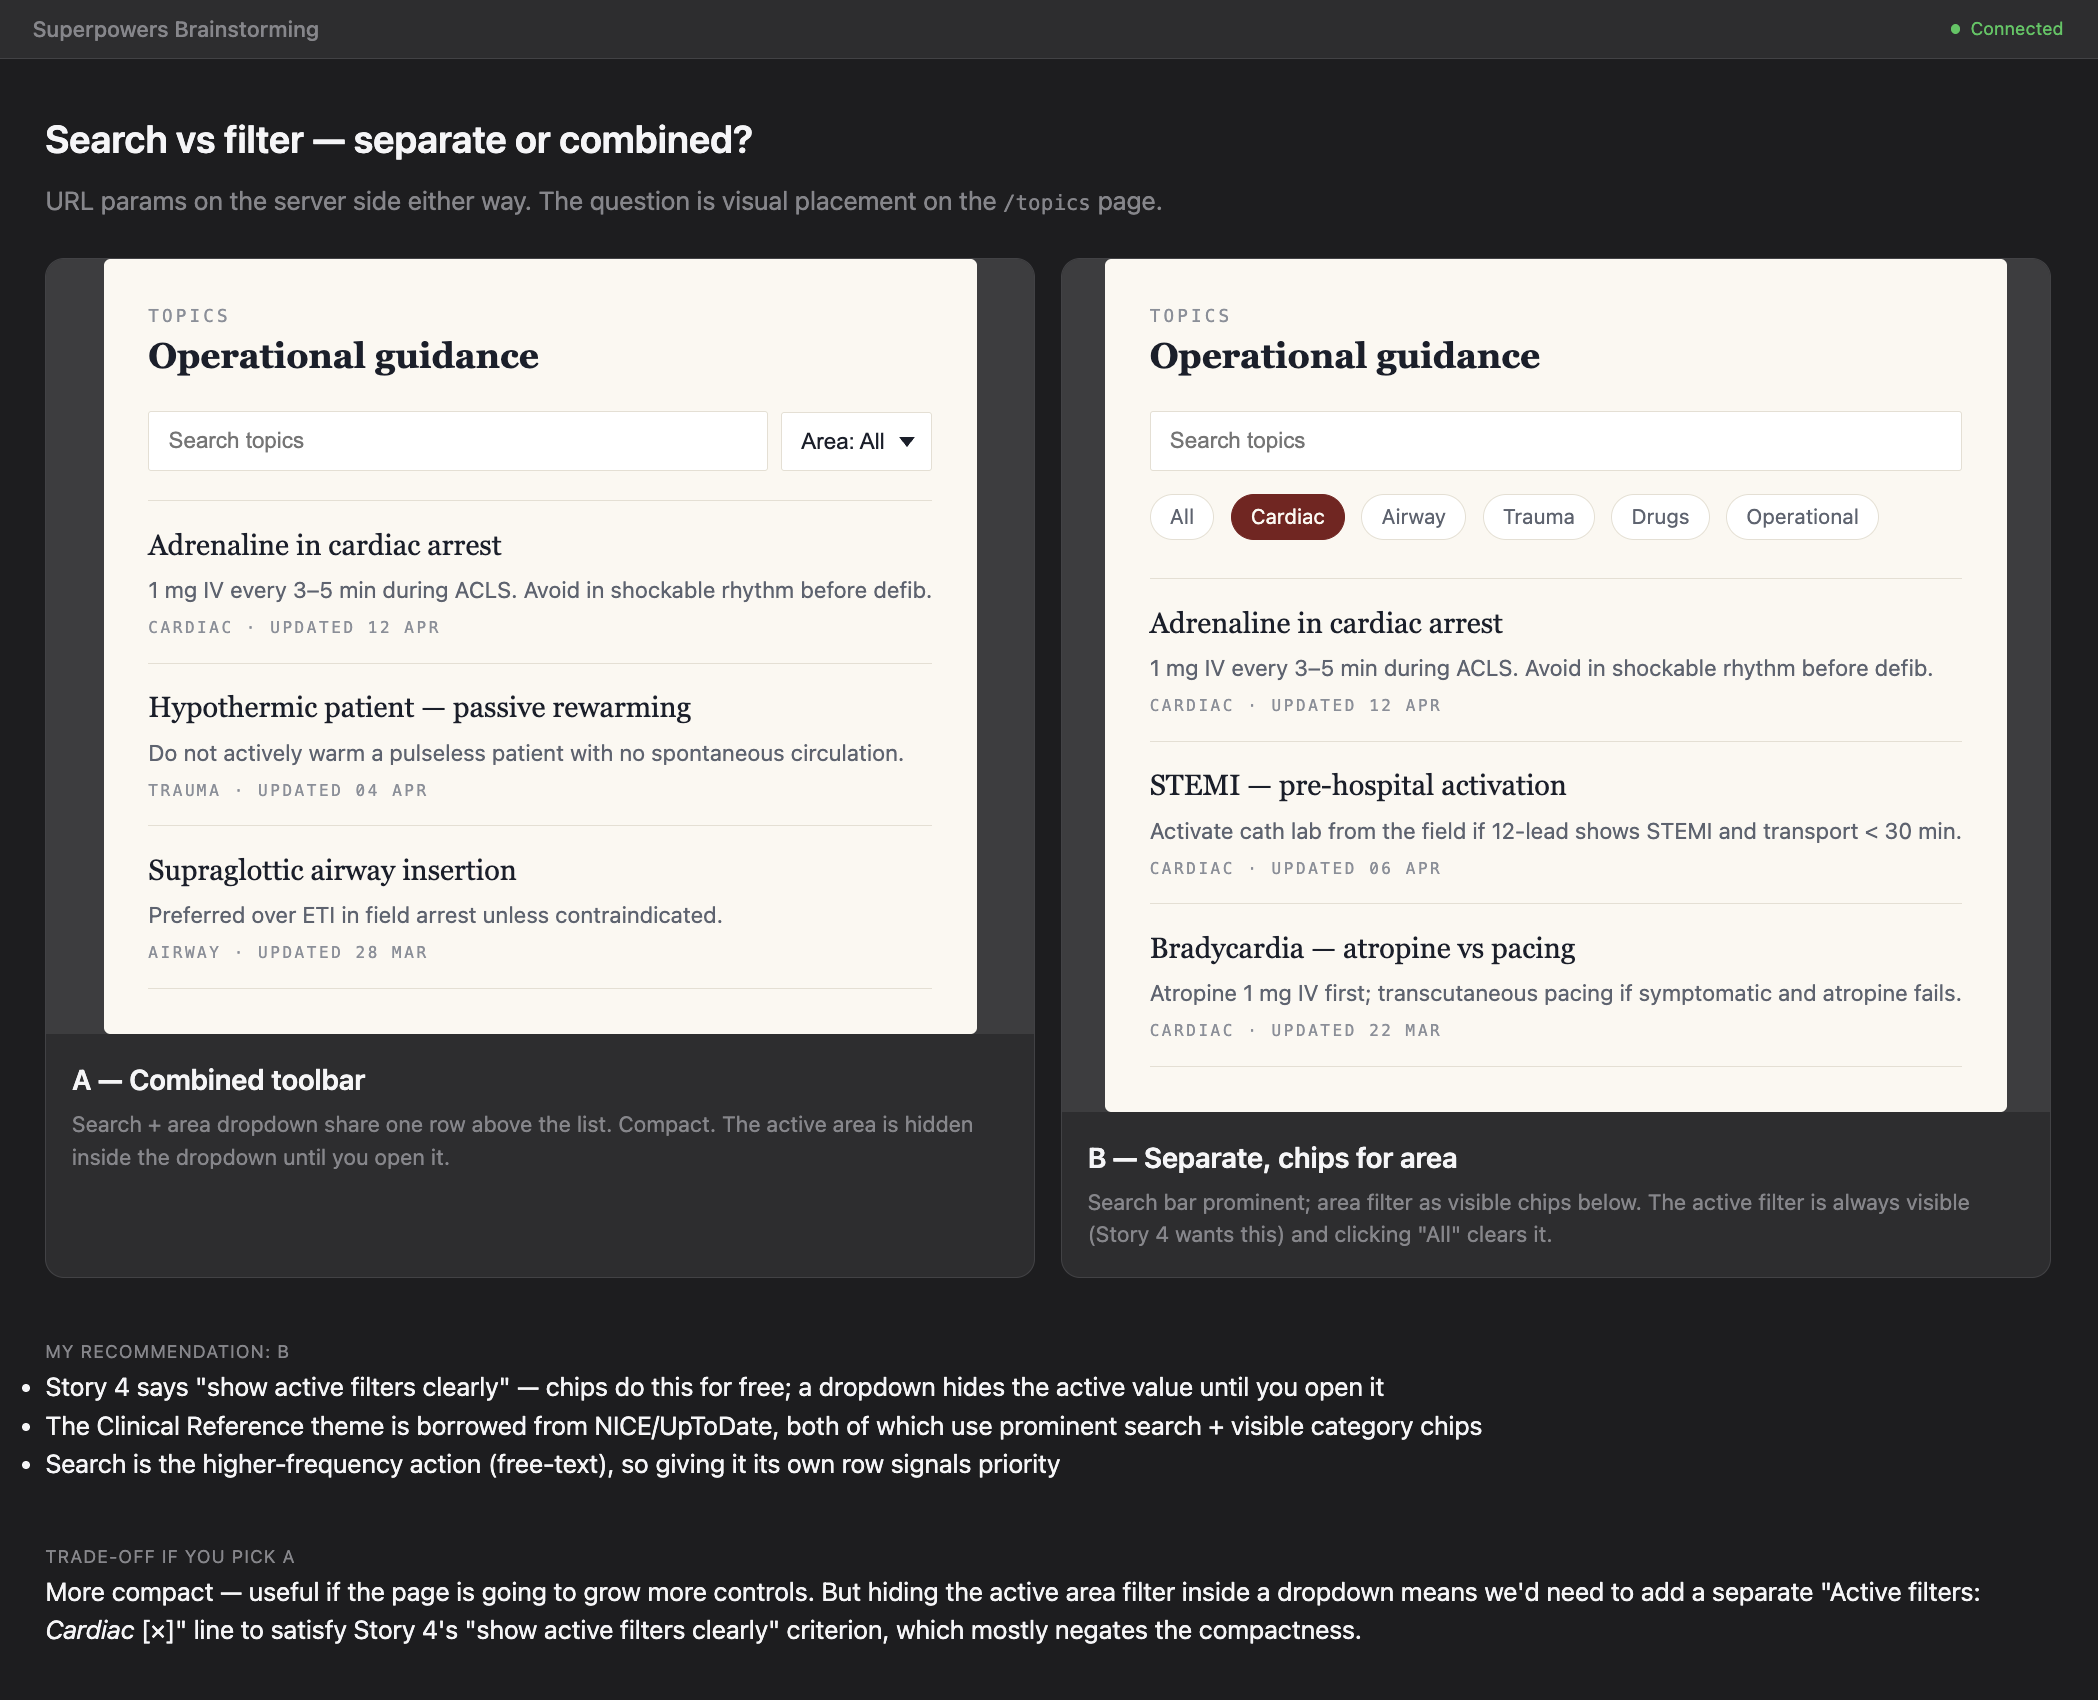This screenshot has width=2098, height=1700.
Task: Select the Trauma chip
Action: click(x=1538, y=517)
